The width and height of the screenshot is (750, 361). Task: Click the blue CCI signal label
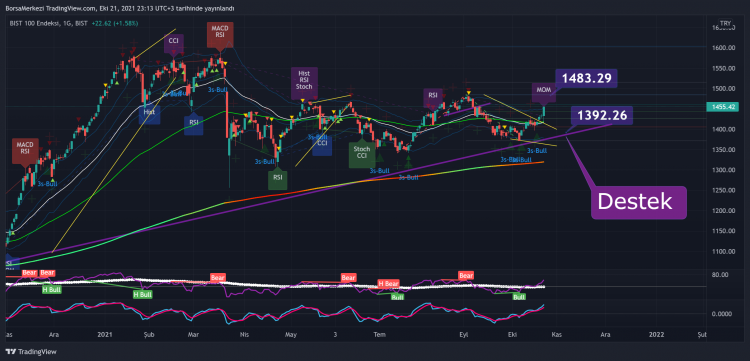click(x=322, y=145)
